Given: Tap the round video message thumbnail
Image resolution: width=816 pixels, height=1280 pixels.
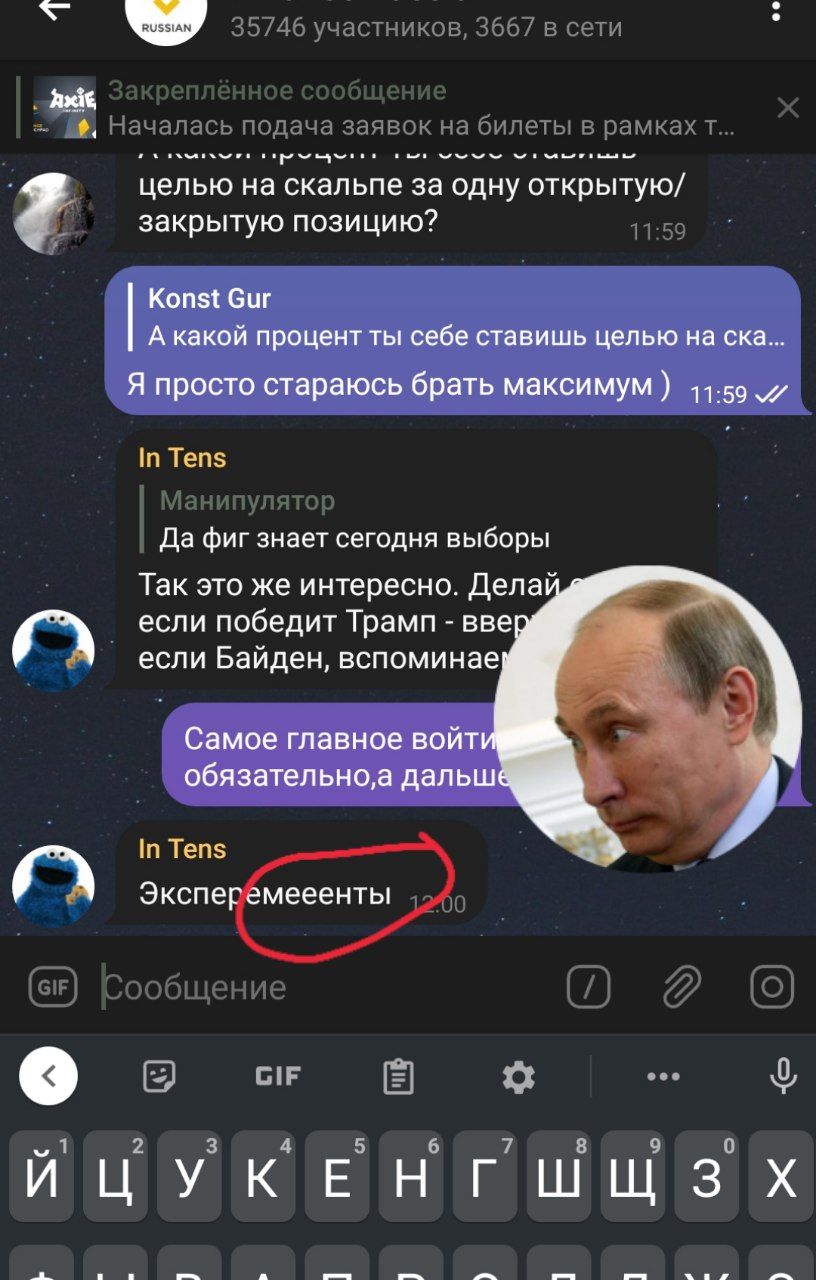Looking at the screenshot, I should (x=652, y=720).
